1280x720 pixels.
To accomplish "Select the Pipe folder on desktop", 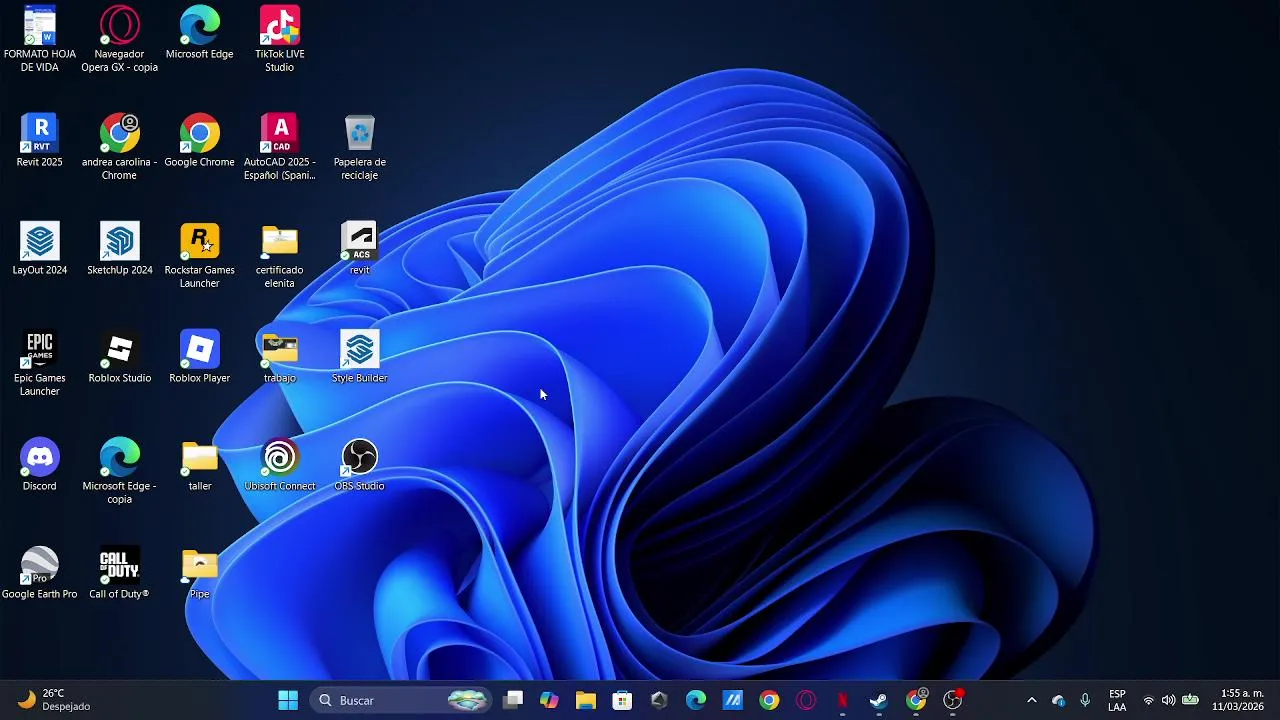I will tap(199, 573).
